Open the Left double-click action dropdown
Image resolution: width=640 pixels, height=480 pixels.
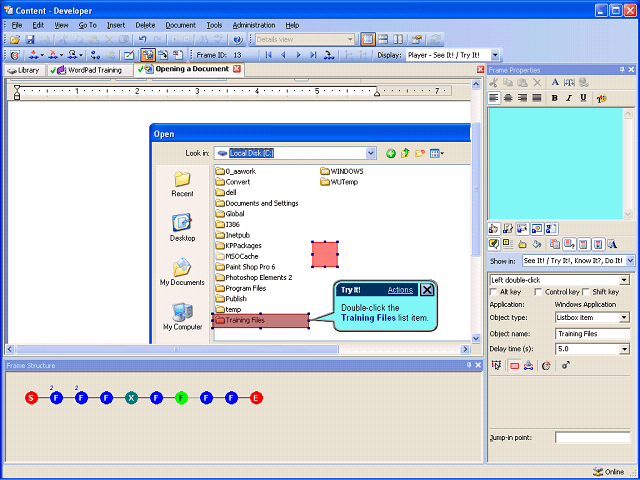point(624,280)
